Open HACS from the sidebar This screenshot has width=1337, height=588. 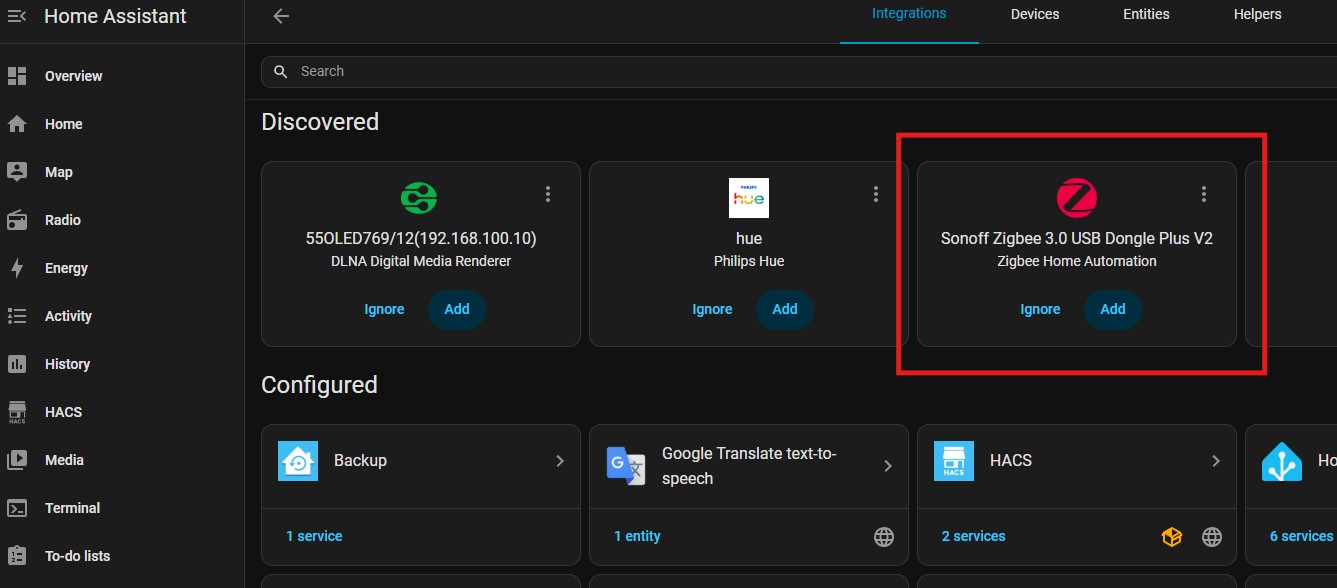pos(63,412)
